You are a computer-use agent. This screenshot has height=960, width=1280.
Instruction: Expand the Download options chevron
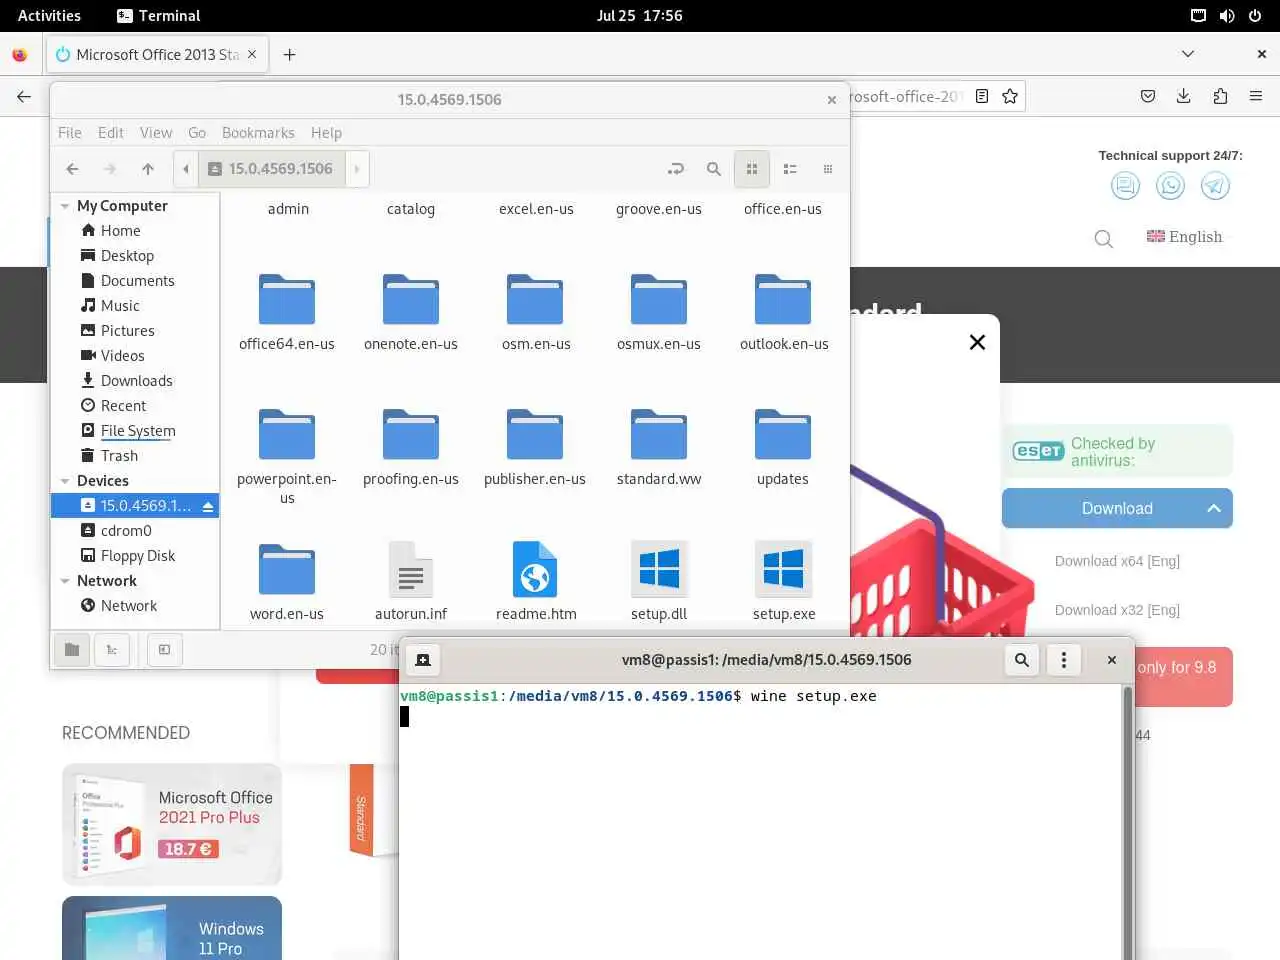(x=1214, y=508)
